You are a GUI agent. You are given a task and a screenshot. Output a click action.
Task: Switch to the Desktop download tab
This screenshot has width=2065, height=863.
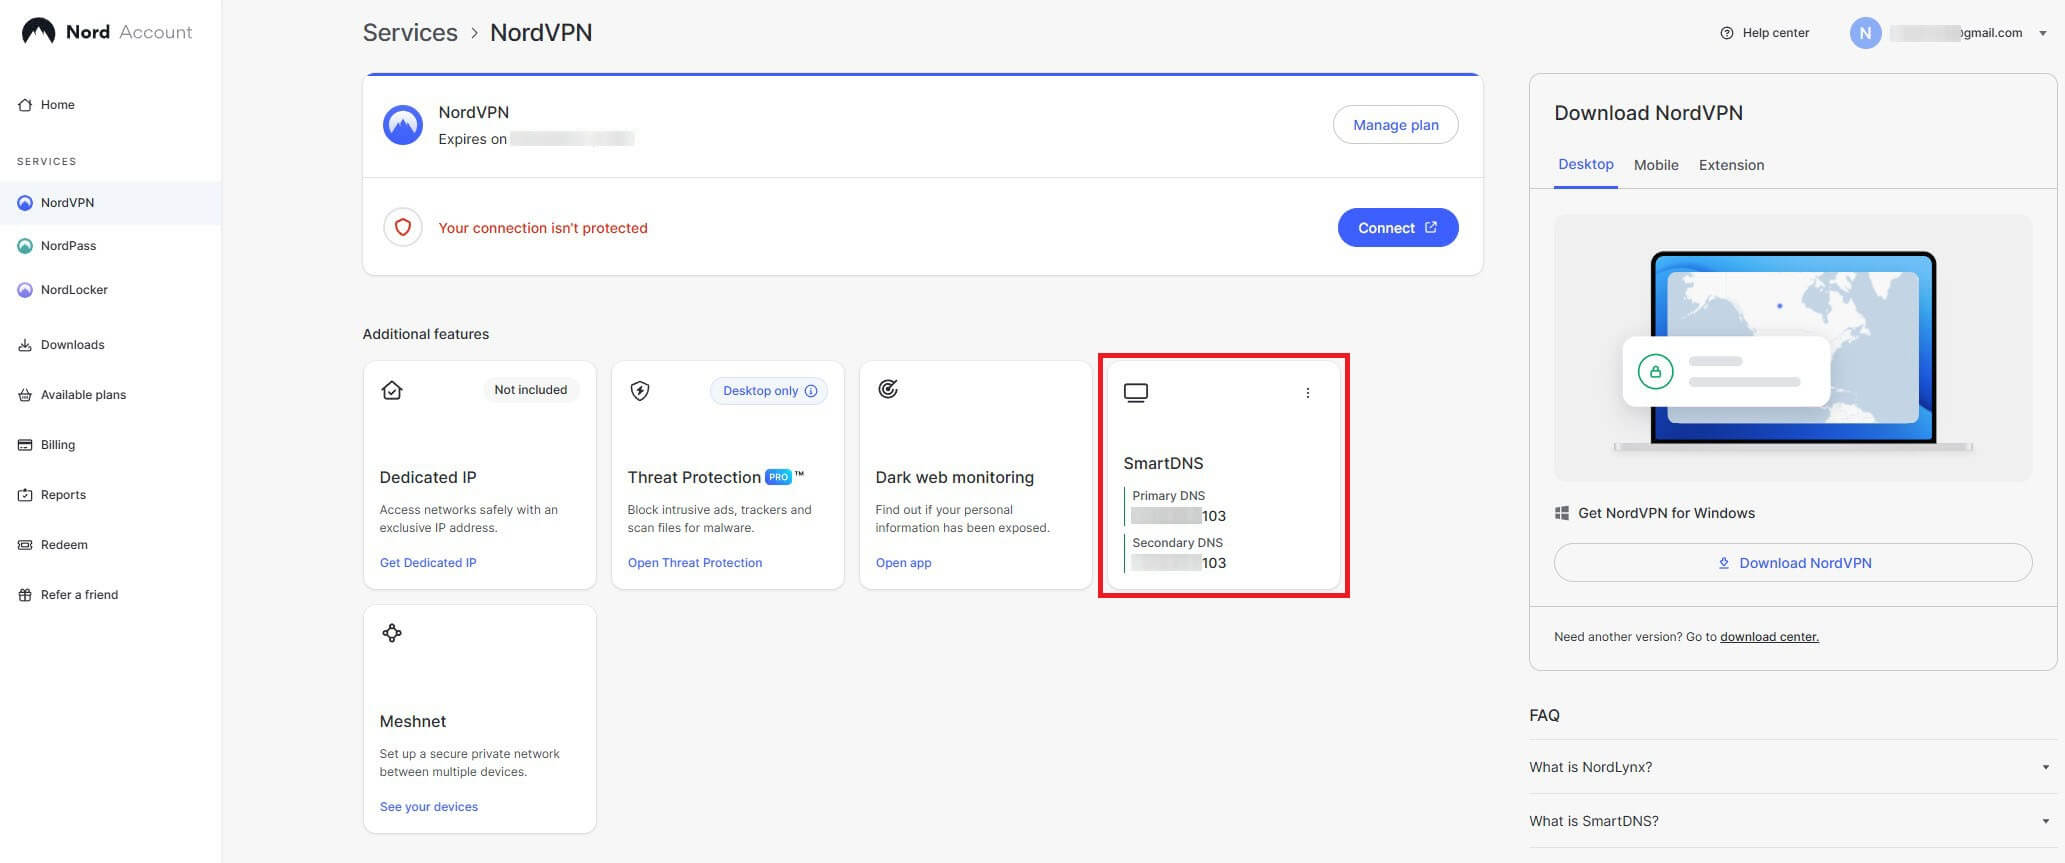[x=1586, y=165]
